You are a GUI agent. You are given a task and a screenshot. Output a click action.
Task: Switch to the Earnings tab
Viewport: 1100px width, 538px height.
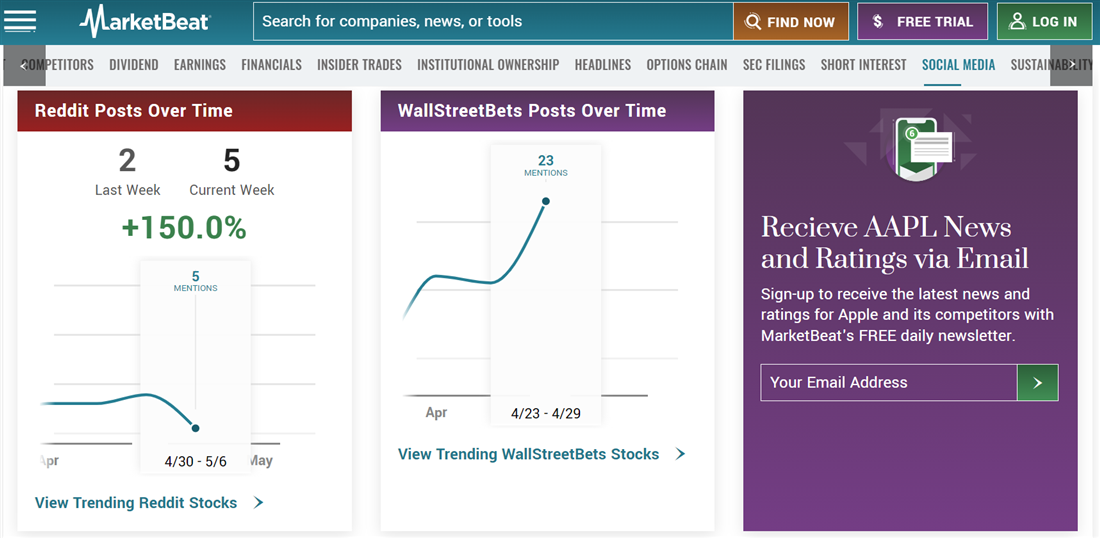point(200,65)
